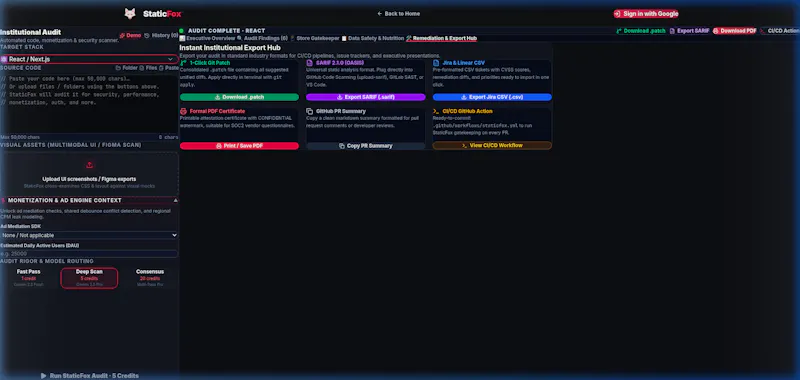Click the purple file icon beside SARIF 2.1.0

pos(310,63)
